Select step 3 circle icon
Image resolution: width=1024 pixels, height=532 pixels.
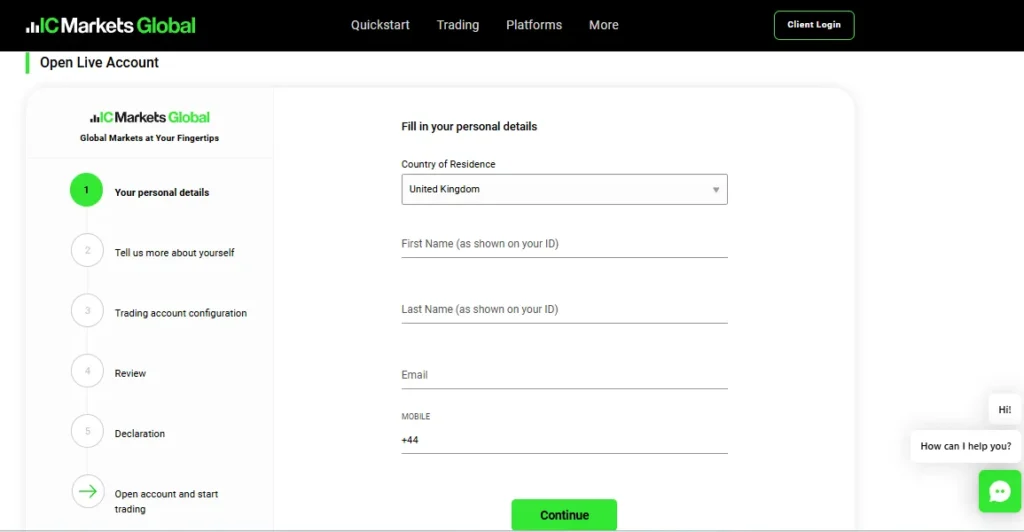[x=87, y=311]
